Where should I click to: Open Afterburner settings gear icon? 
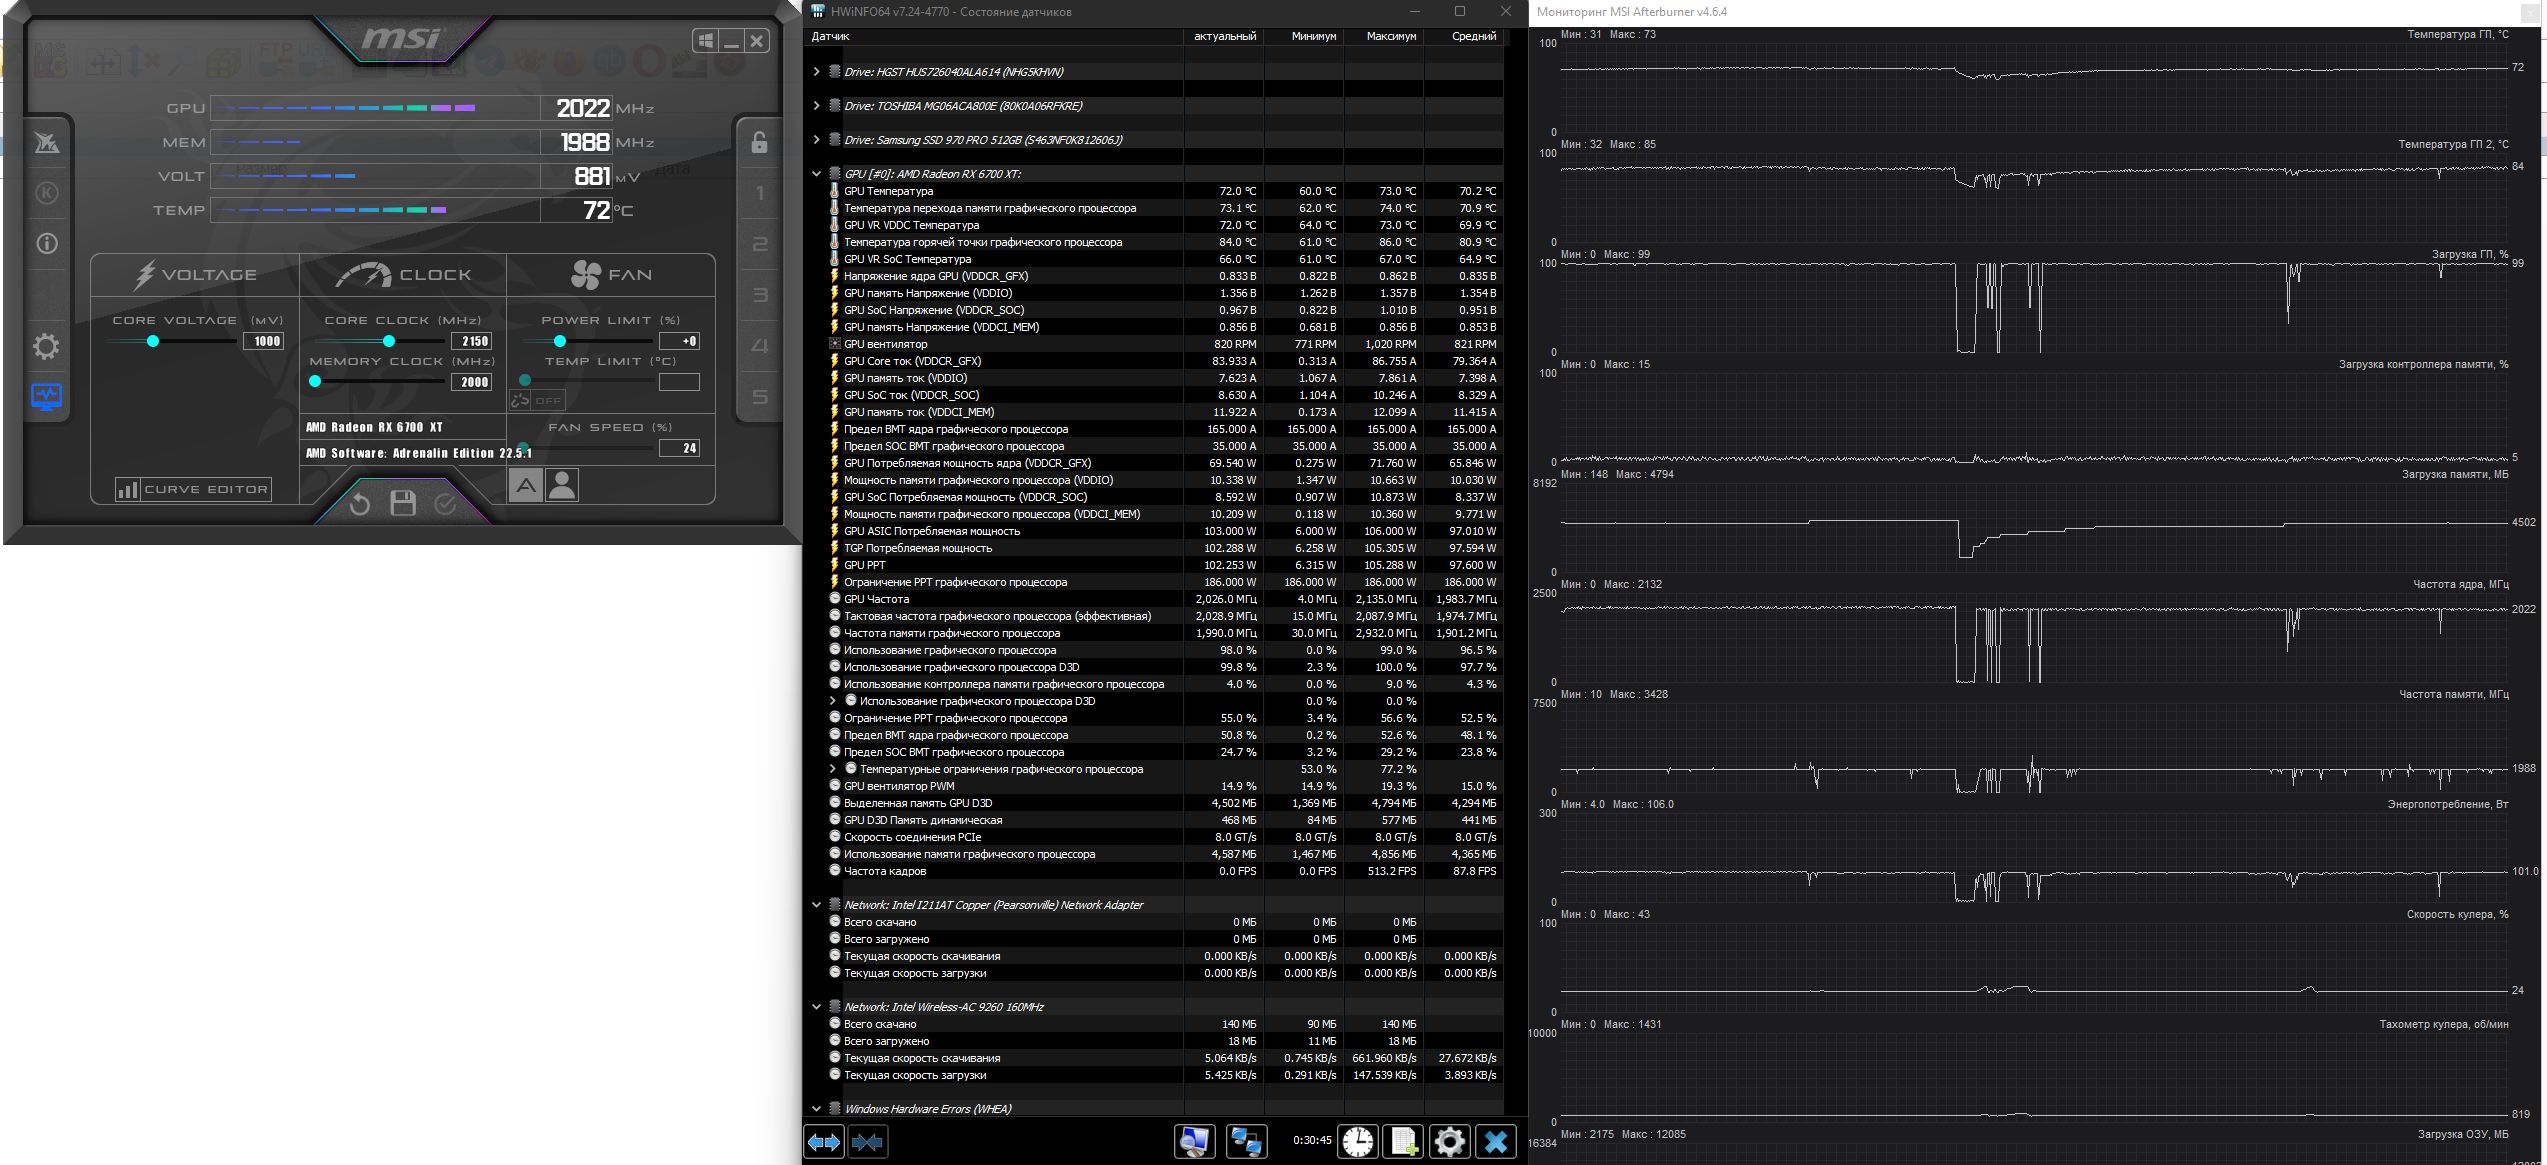tap(46, 347)
